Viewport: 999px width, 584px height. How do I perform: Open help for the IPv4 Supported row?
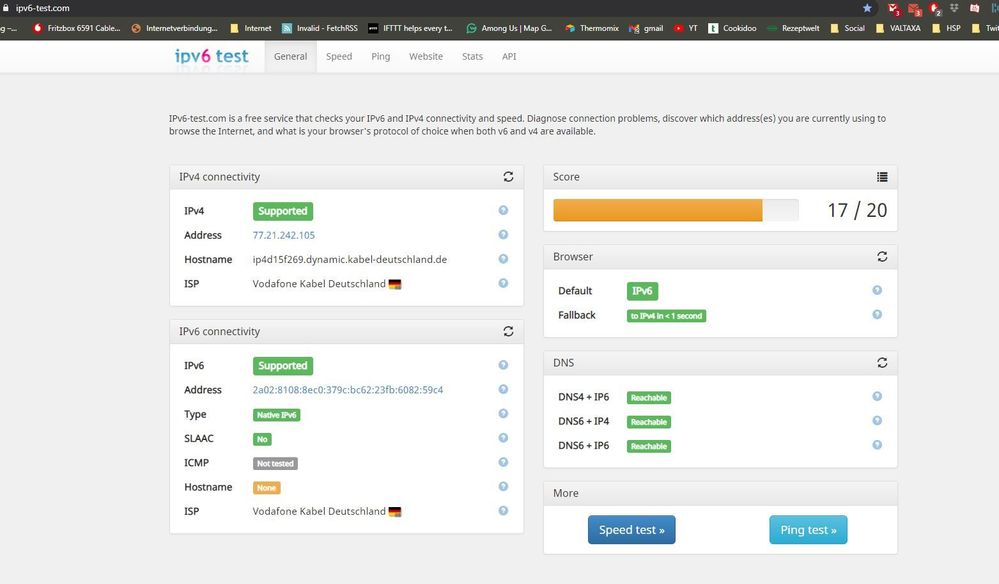coord(503,210)
